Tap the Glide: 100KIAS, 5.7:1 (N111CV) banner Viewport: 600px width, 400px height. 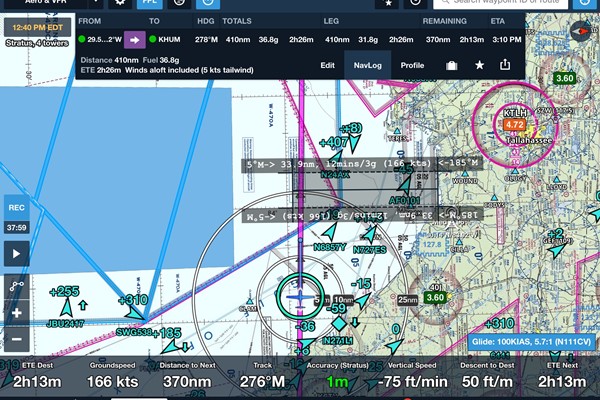tap(531, 342)
